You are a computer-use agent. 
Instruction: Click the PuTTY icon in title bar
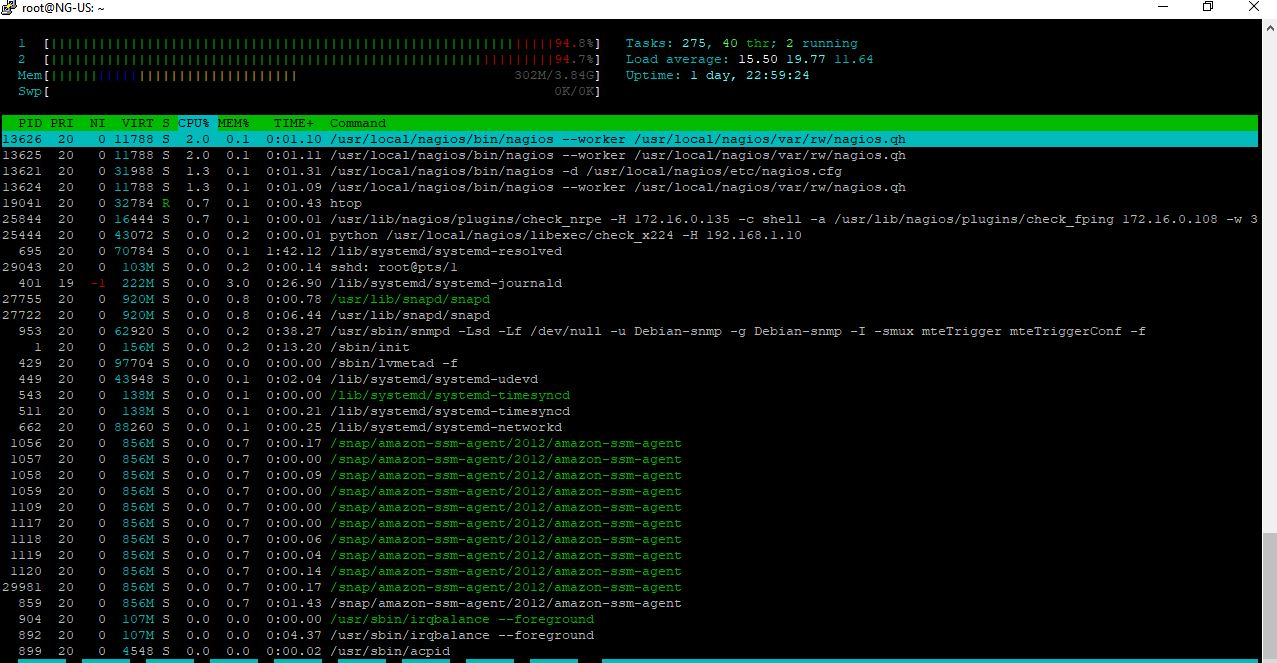point(10,8)
